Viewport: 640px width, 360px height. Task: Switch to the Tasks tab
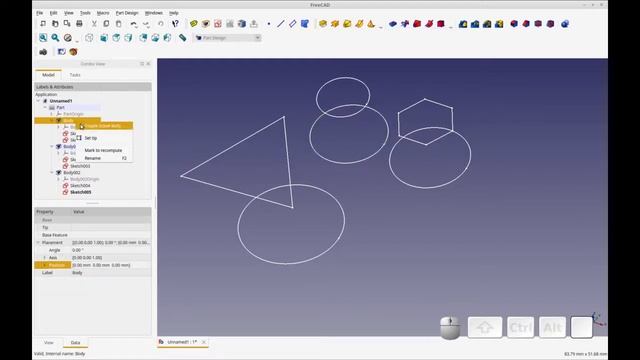75,75
